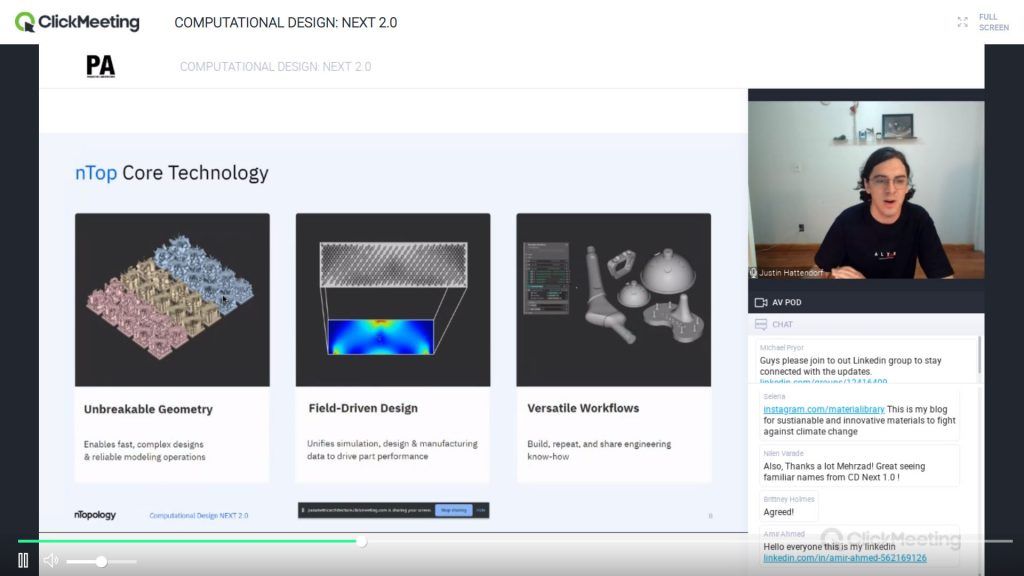Mute audio with the speaker icon
1024x576 pixels.
(51, 560)
